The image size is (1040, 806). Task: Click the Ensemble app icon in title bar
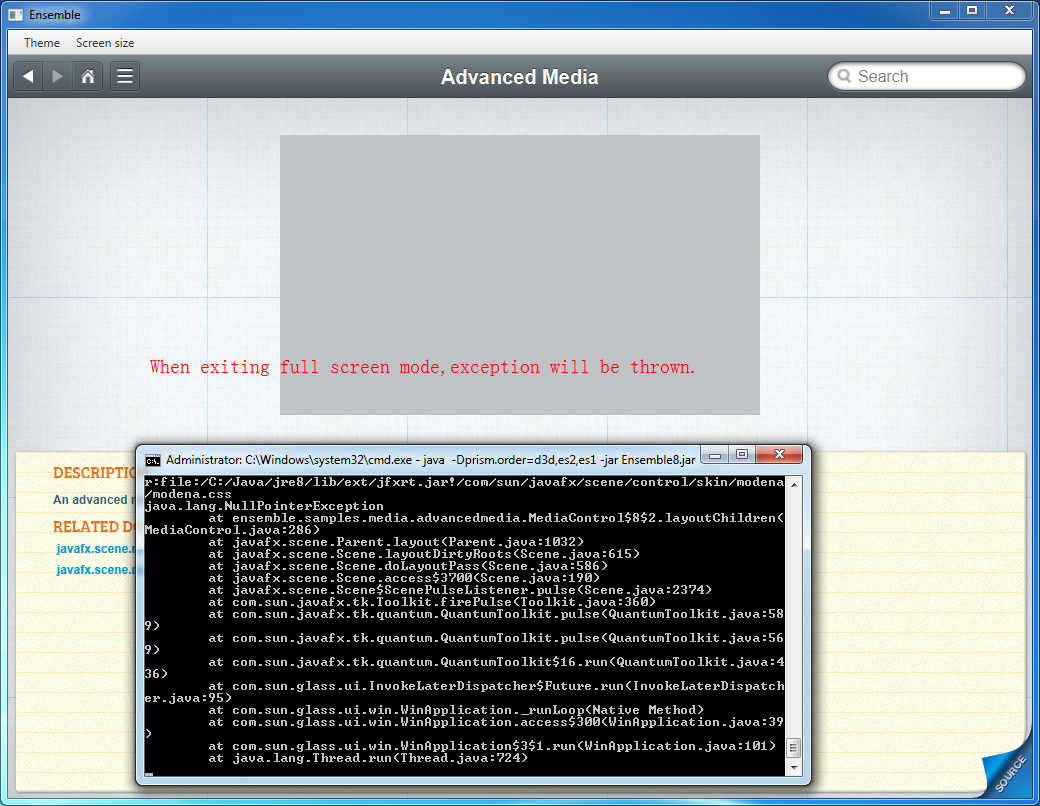[x=15, y=15]
